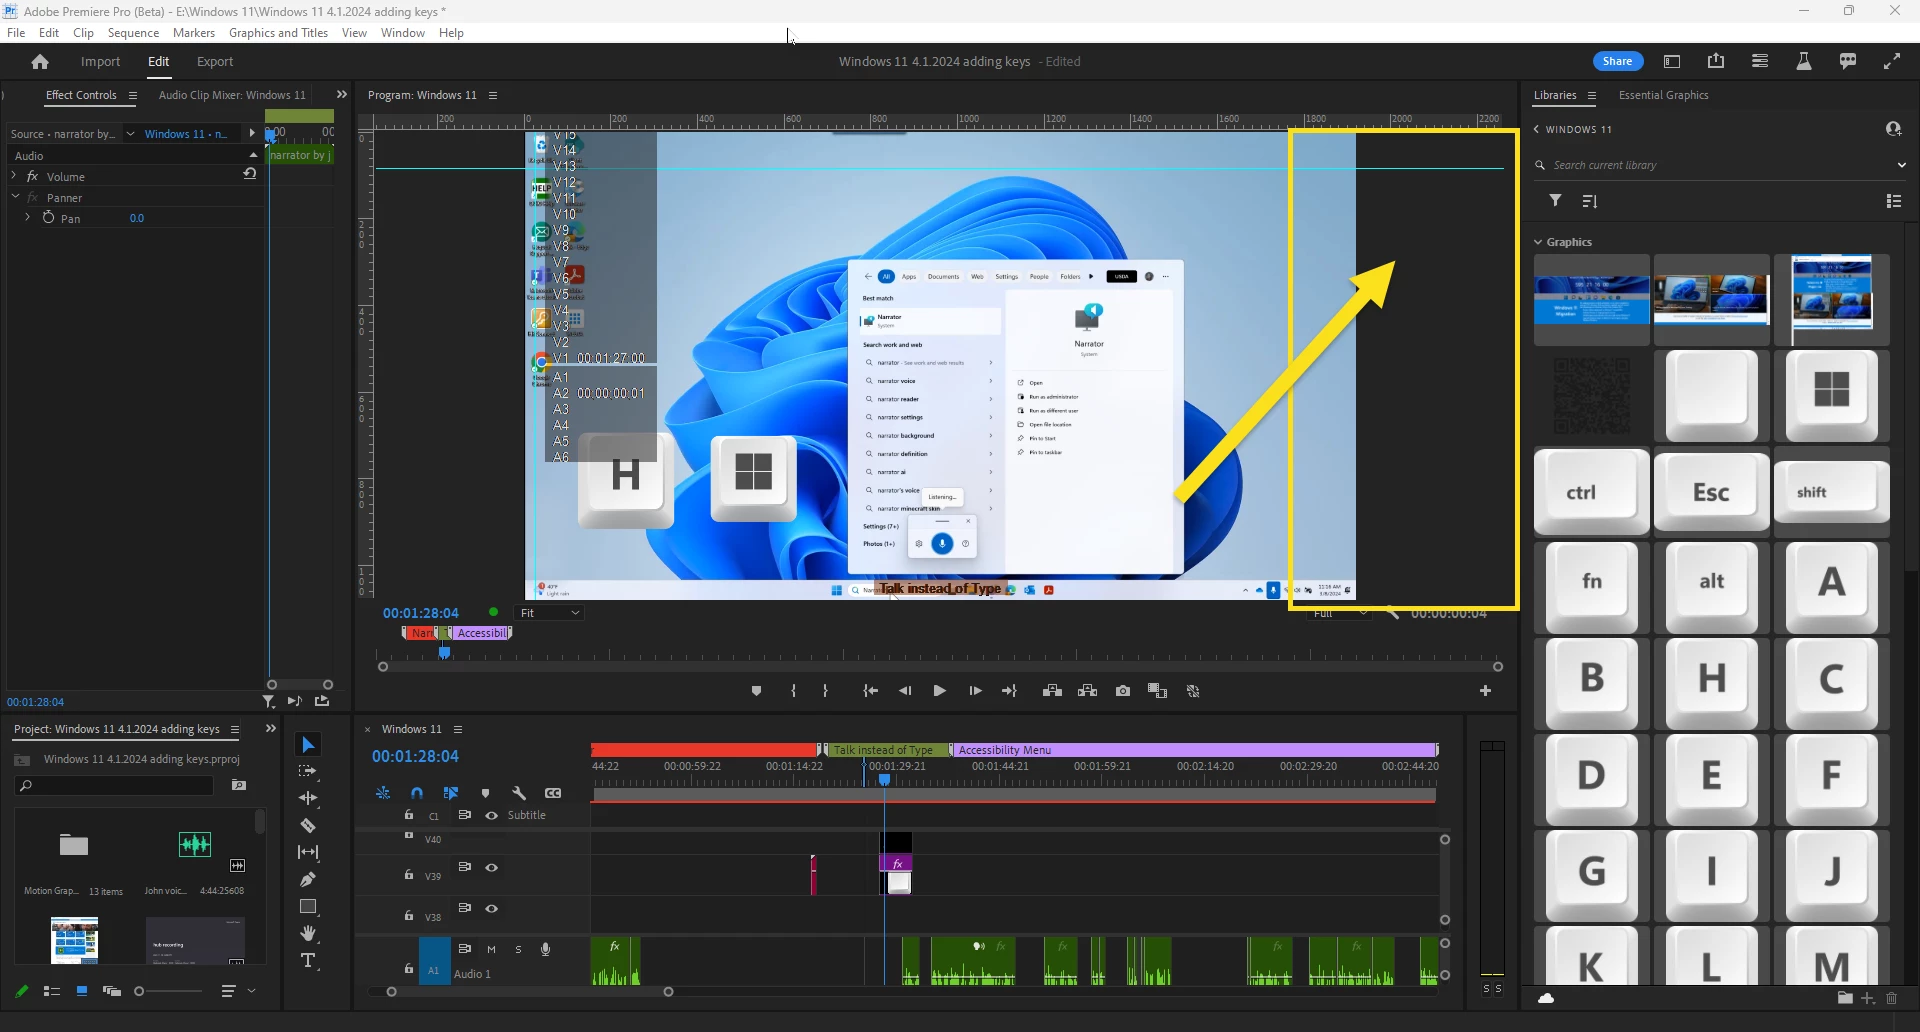The image size is (1920, 1032).
Task: Jump to the Out point
Action: (x=1010, y=691)
